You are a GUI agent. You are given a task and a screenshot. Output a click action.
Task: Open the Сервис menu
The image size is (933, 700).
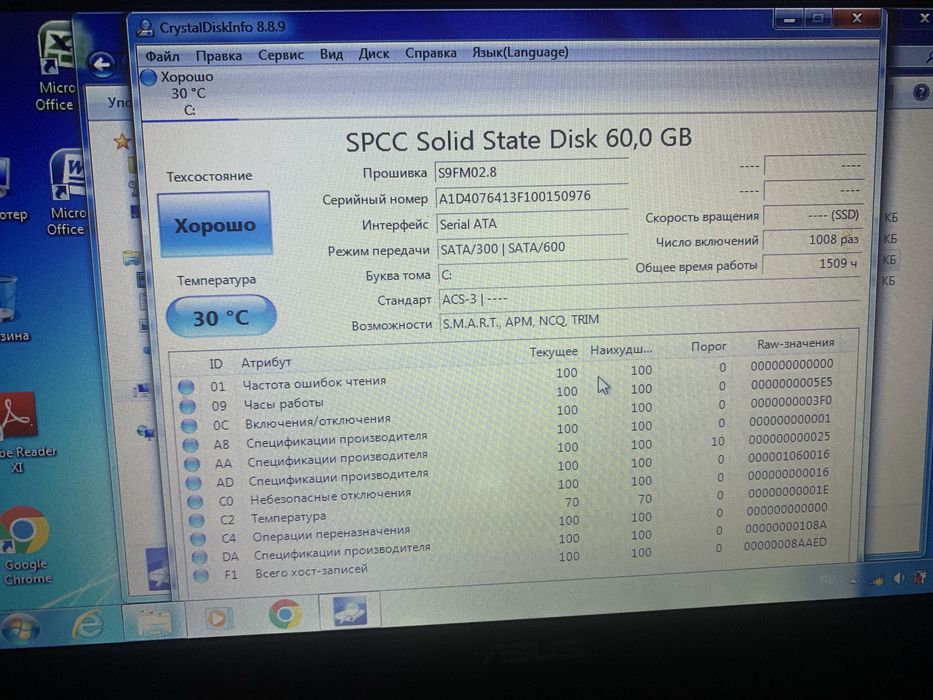click(x=281, y=55)
